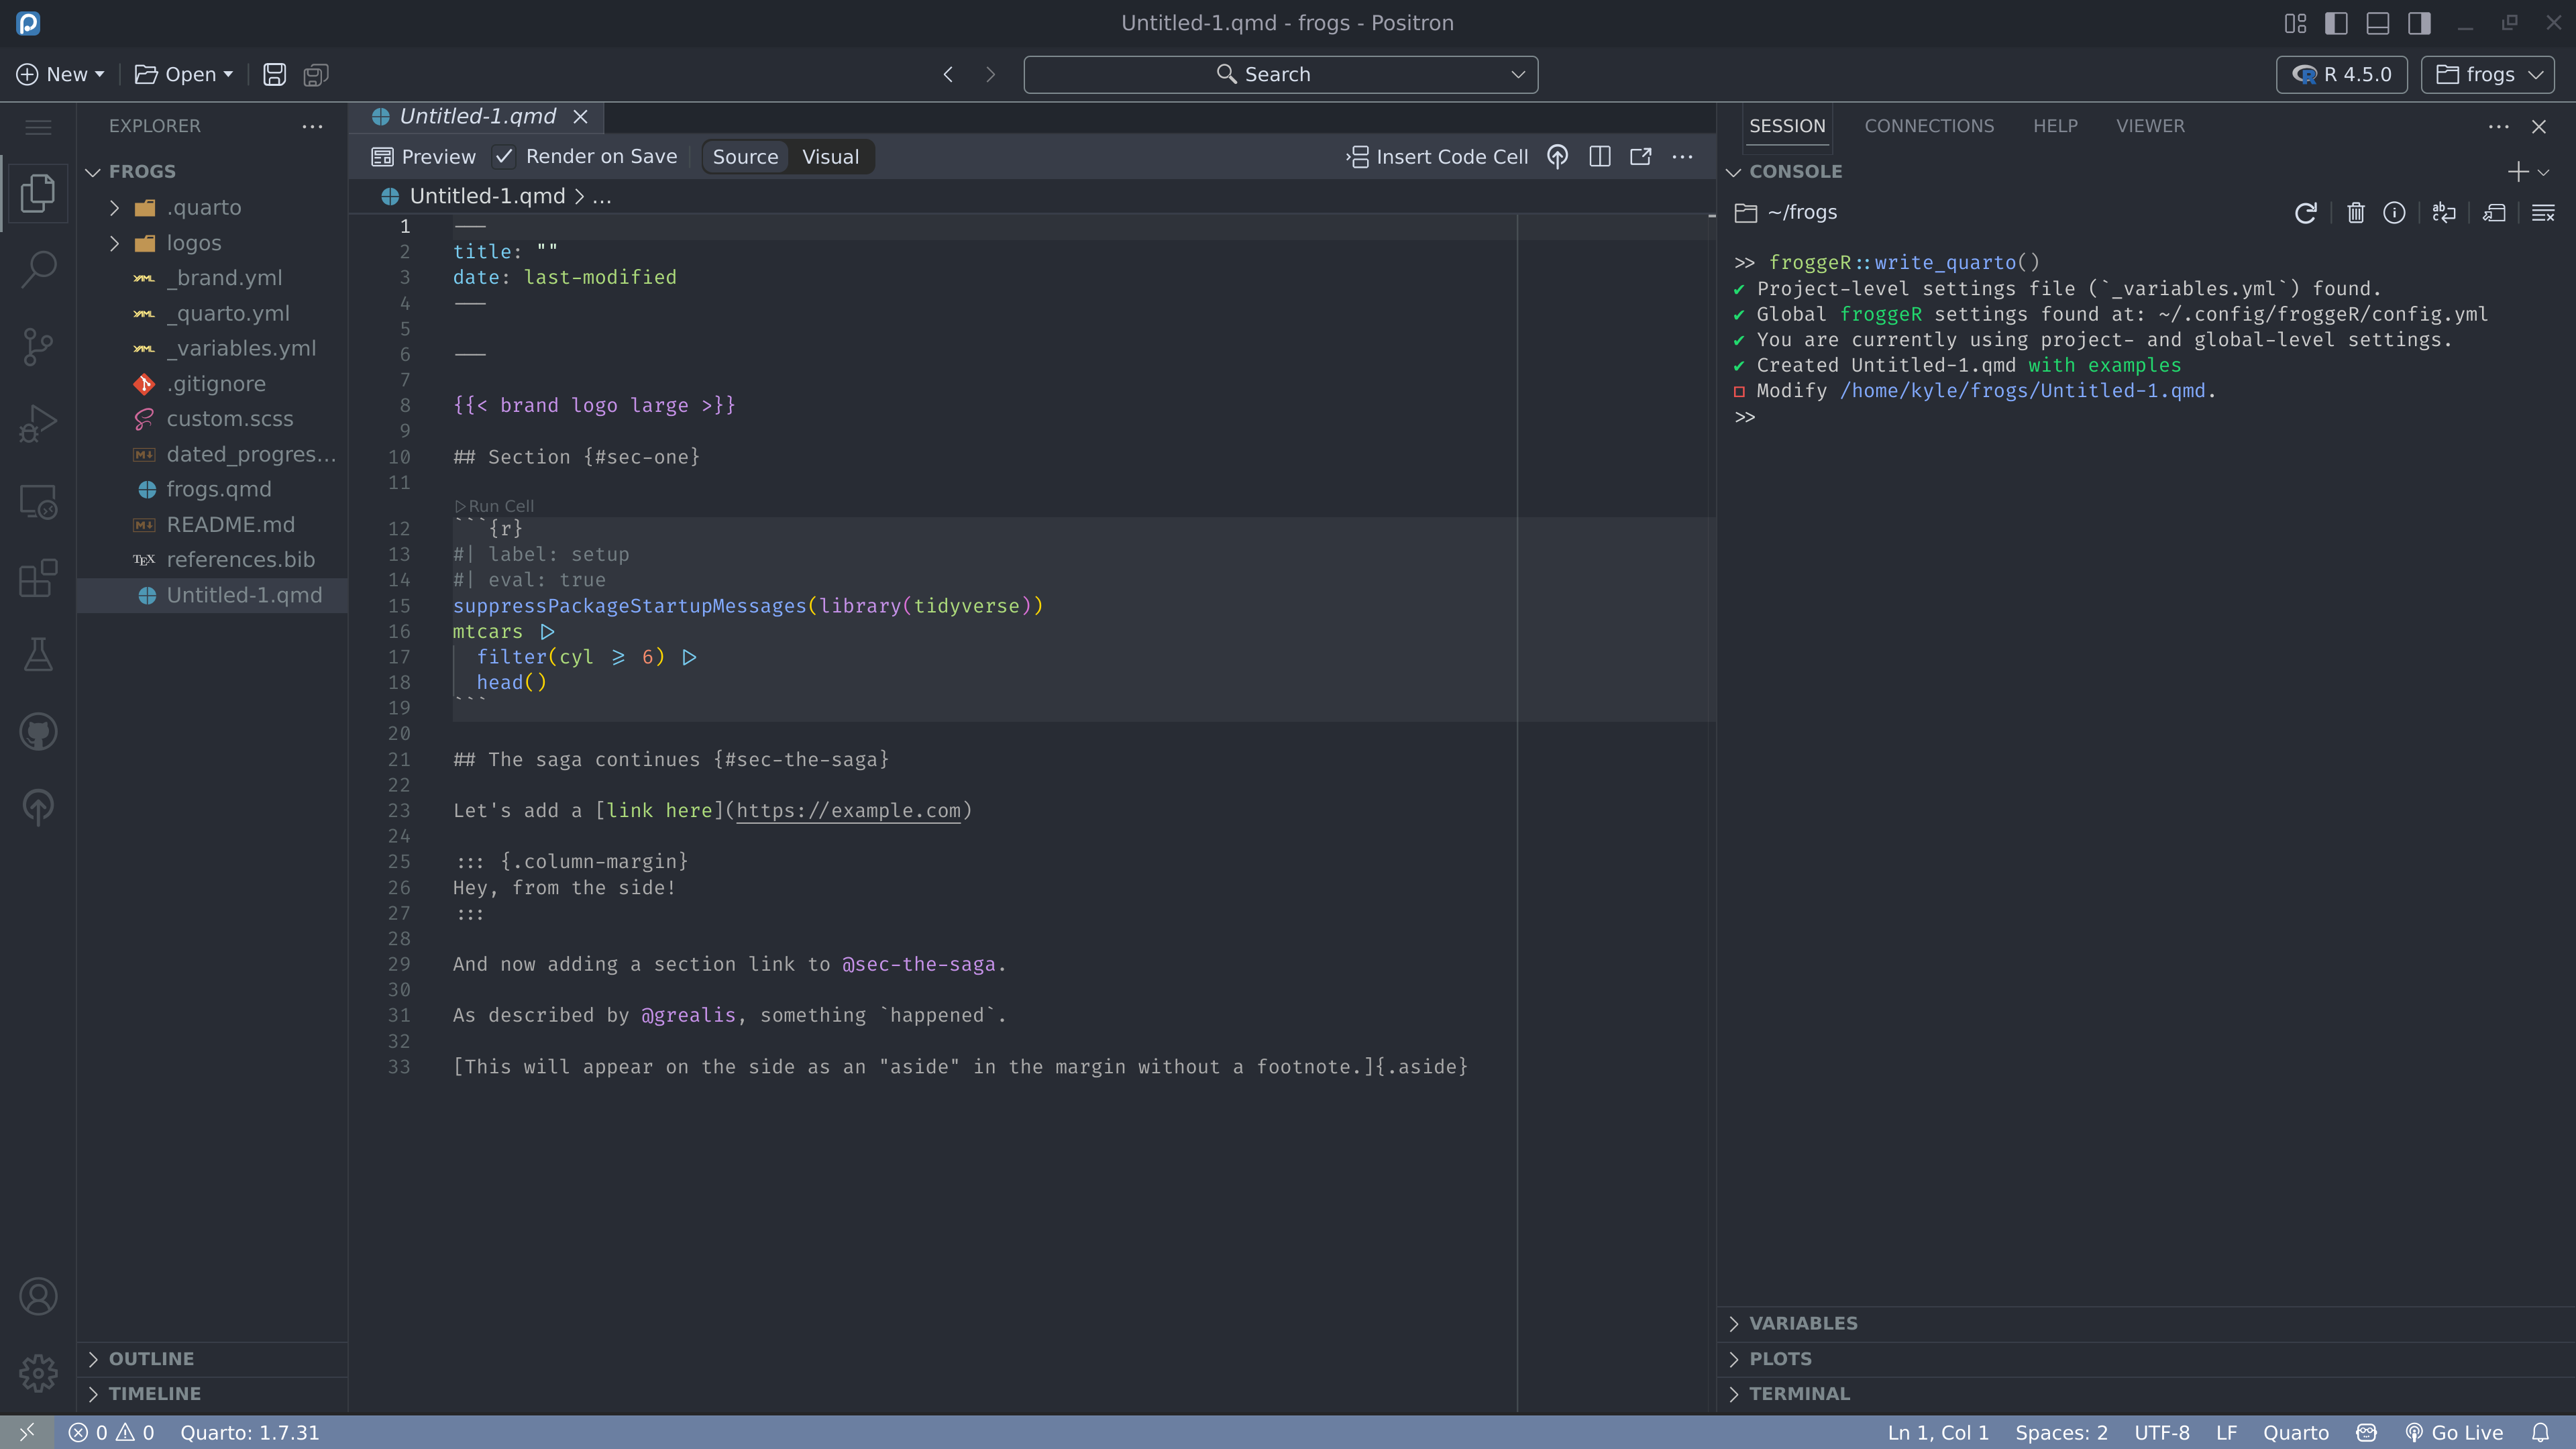
Task: Expand the TIMELINE section
Action: tap(212, 1394)
